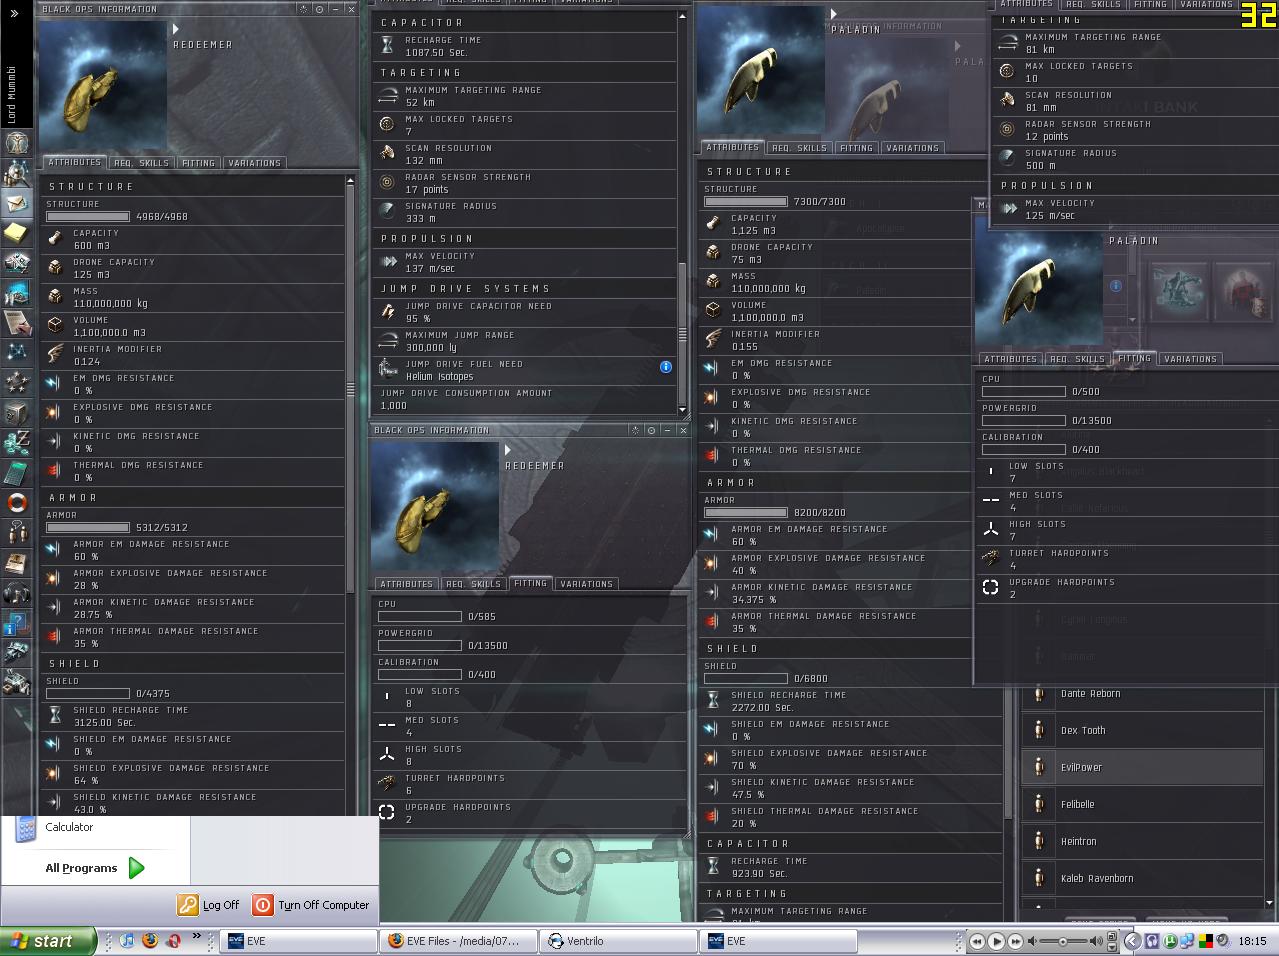Screen dimensions: 1279x956
Task: Click the Turret Hardpoints icon in Redeemer fitting
Action: 387,783
